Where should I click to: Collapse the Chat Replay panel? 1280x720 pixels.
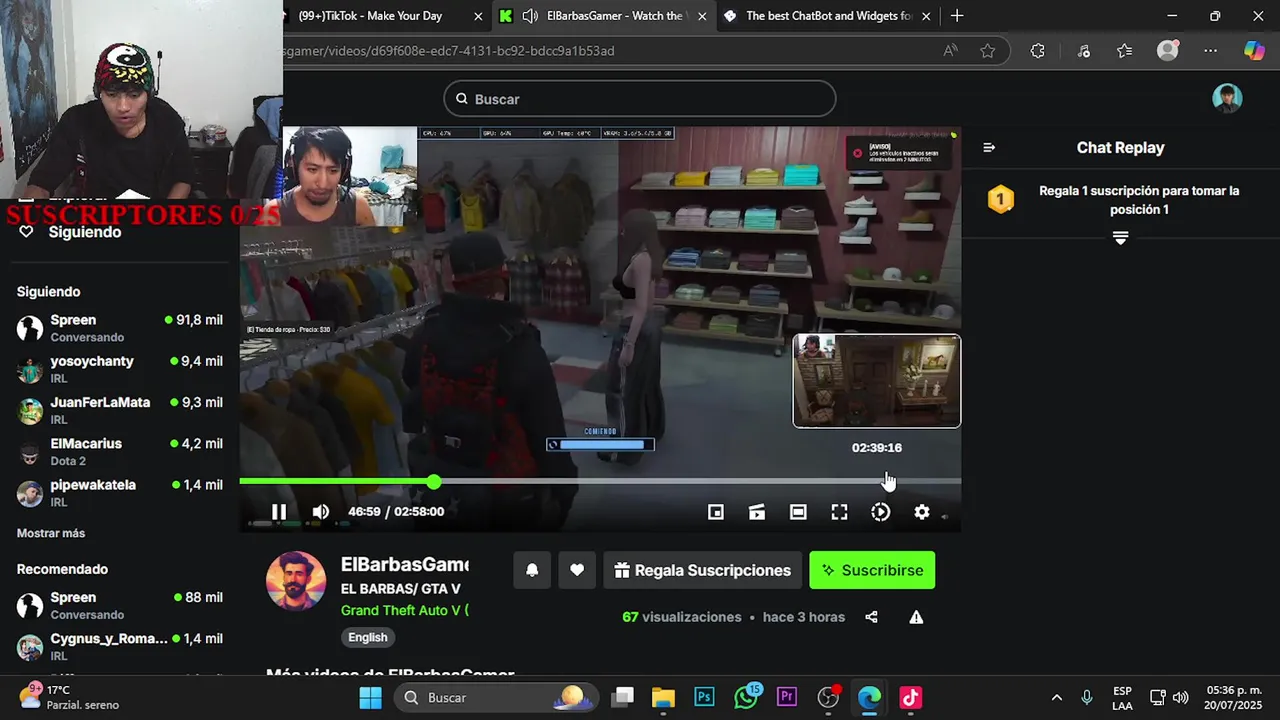coord(989,147)
